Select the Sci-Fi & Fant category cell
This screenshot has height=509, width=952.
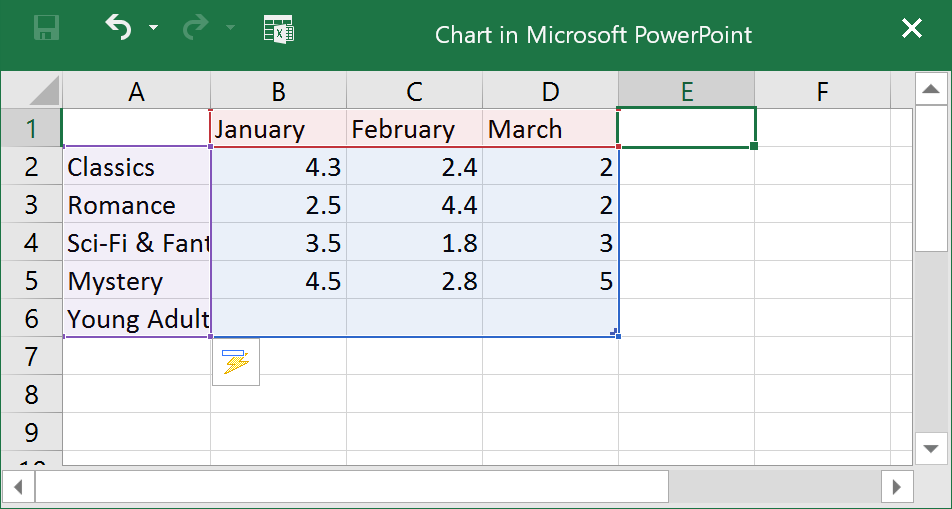[x=137, y=242]
